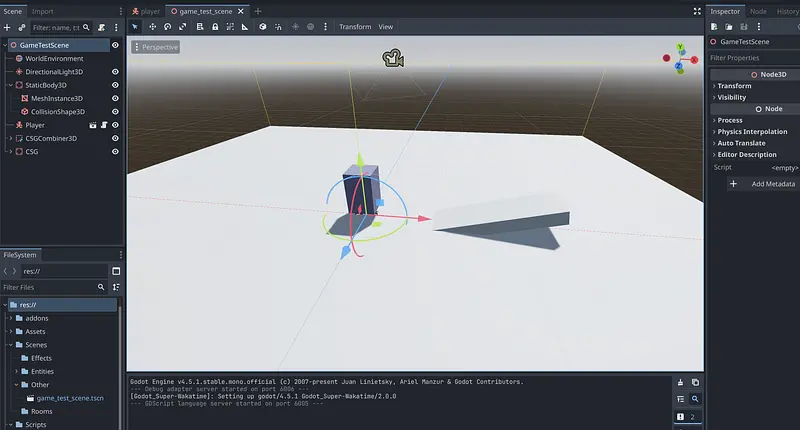Click the red X axis on the view gizmo
This screenshot has height=430, width=800.
[667, 59]
